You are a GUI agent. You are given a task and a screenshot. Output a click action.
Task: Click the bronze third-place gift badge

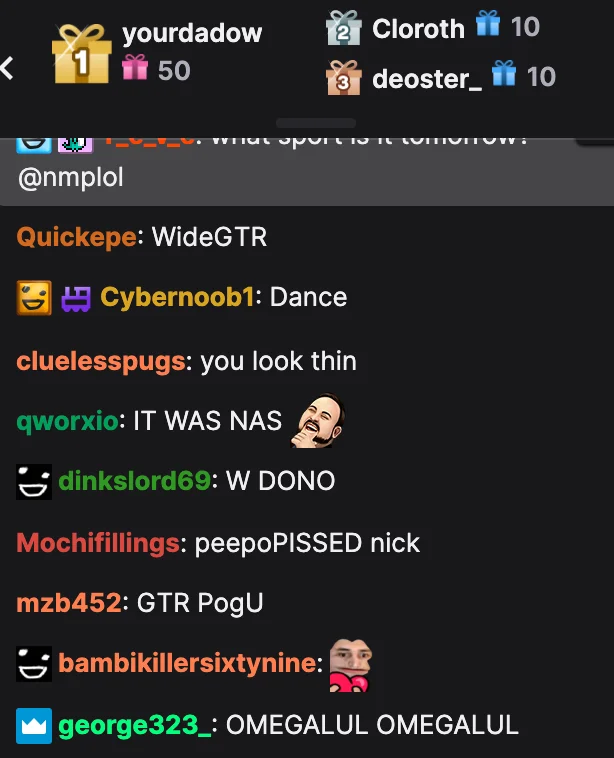click(x=343, y=78)
